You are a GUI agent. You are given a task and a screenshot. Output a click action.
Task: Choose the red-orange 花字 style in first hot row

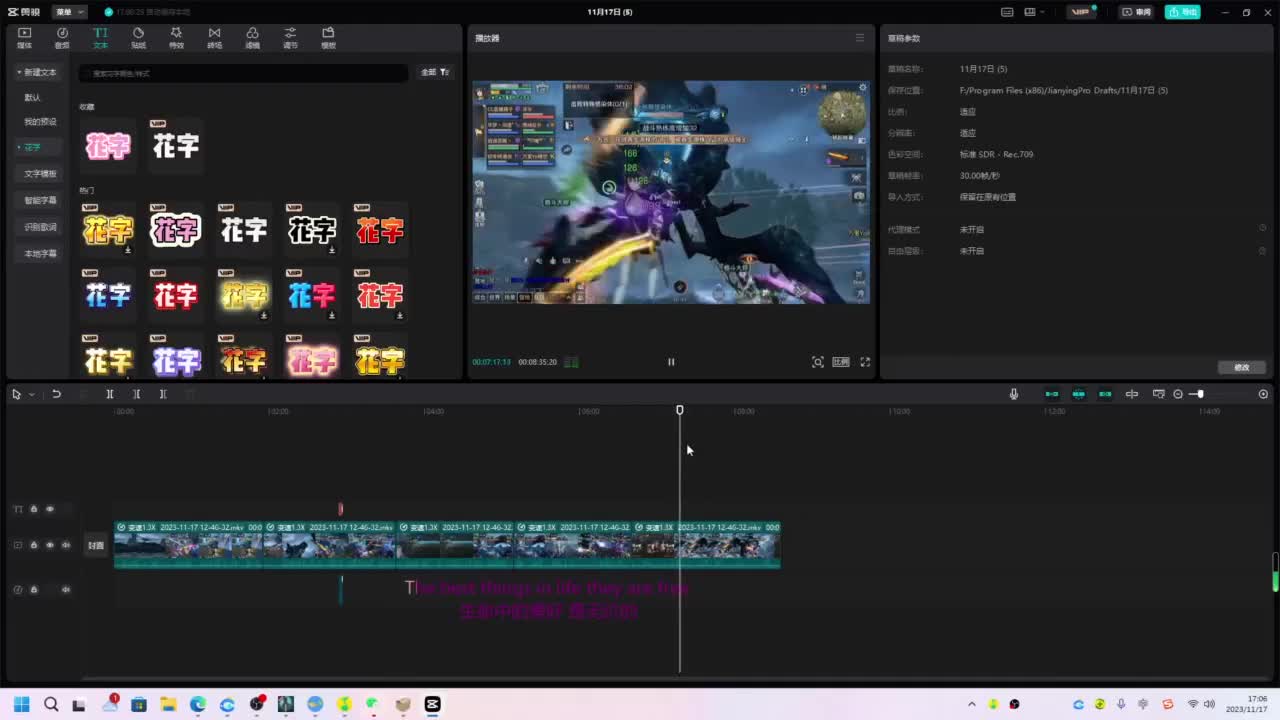coord(380,230)
